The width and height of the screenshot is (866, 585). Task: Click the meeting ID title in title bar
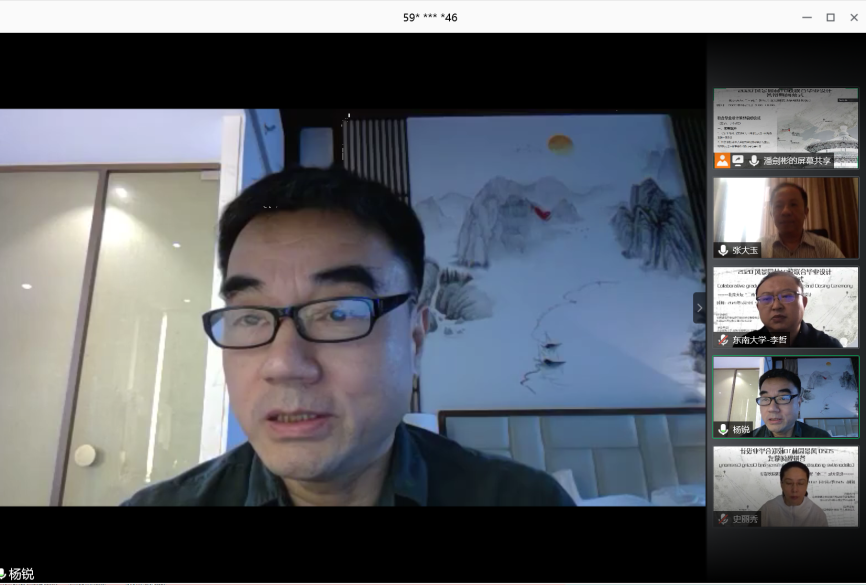pyautogui.click(x=430, y=17)
